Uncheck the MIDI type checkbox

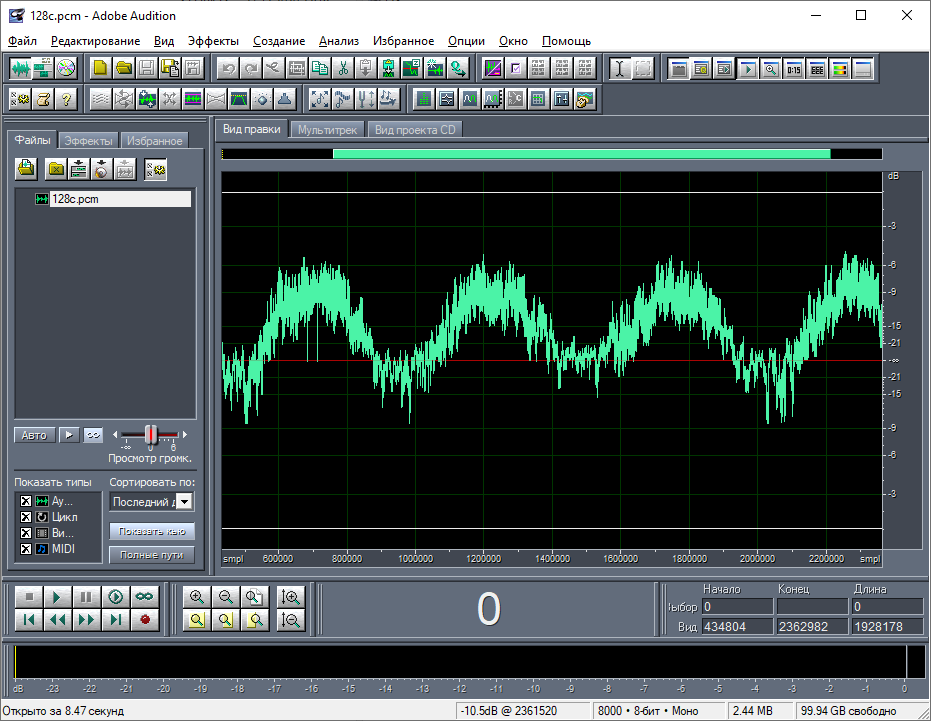(26, 549)
